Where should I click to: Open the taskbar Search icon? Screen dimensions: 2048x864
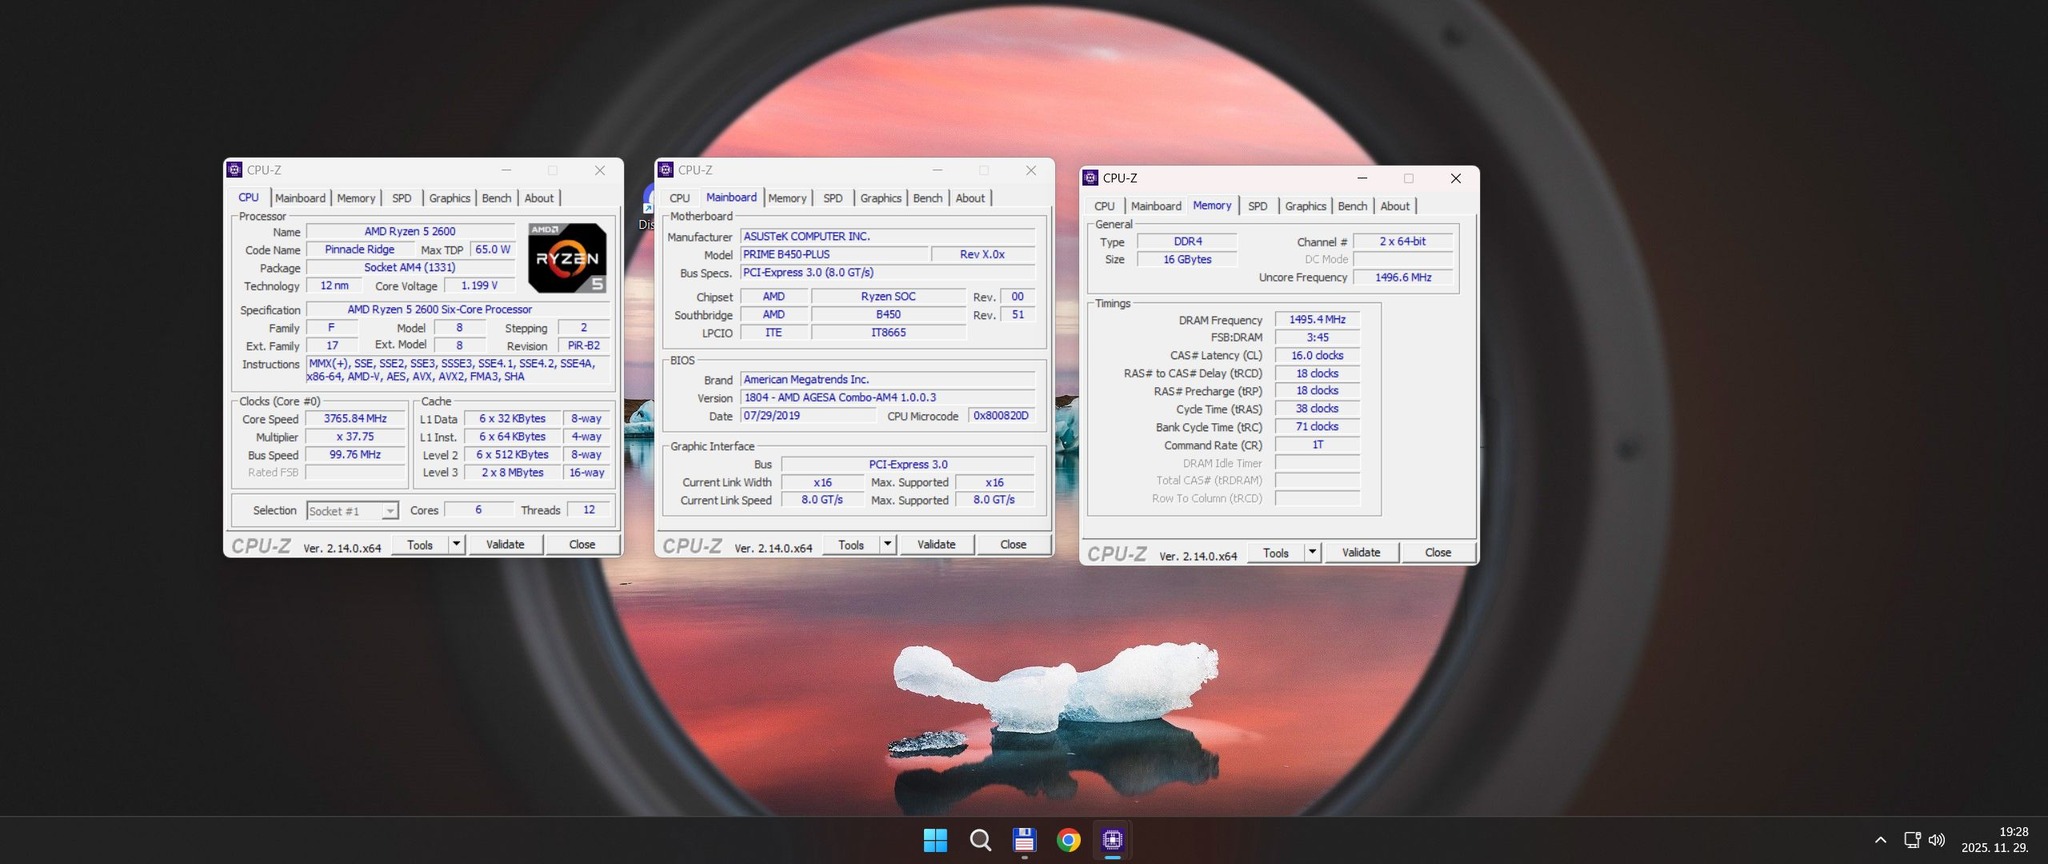pos(980,840)
